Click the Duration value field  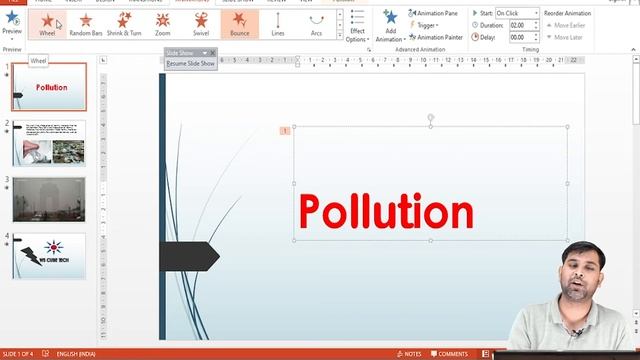(521, 25)
